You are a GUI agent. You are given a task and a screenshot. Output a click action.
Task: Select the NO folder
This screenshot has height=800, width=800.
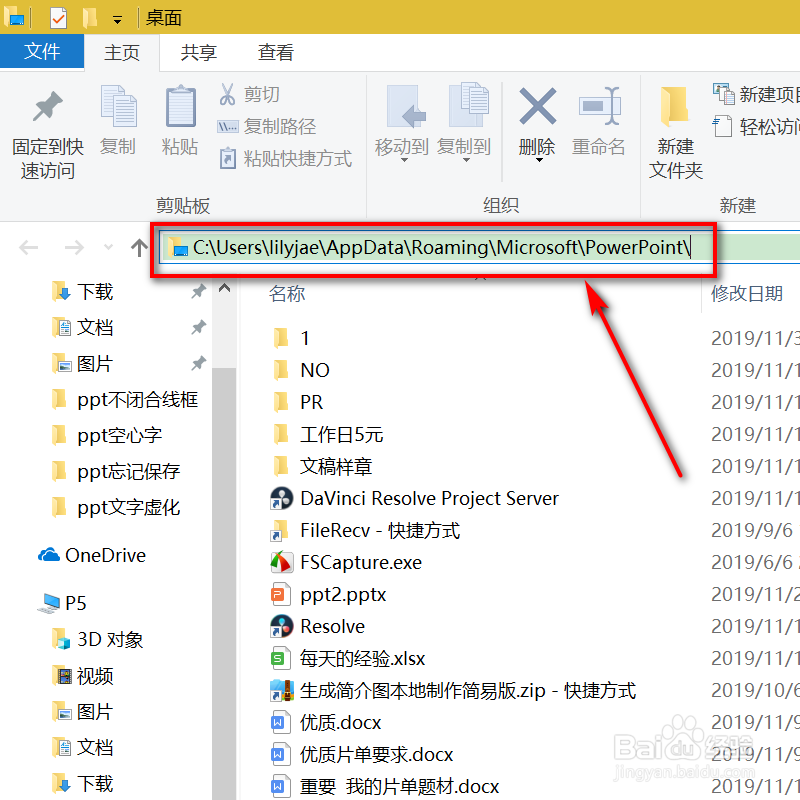[300, 370]
